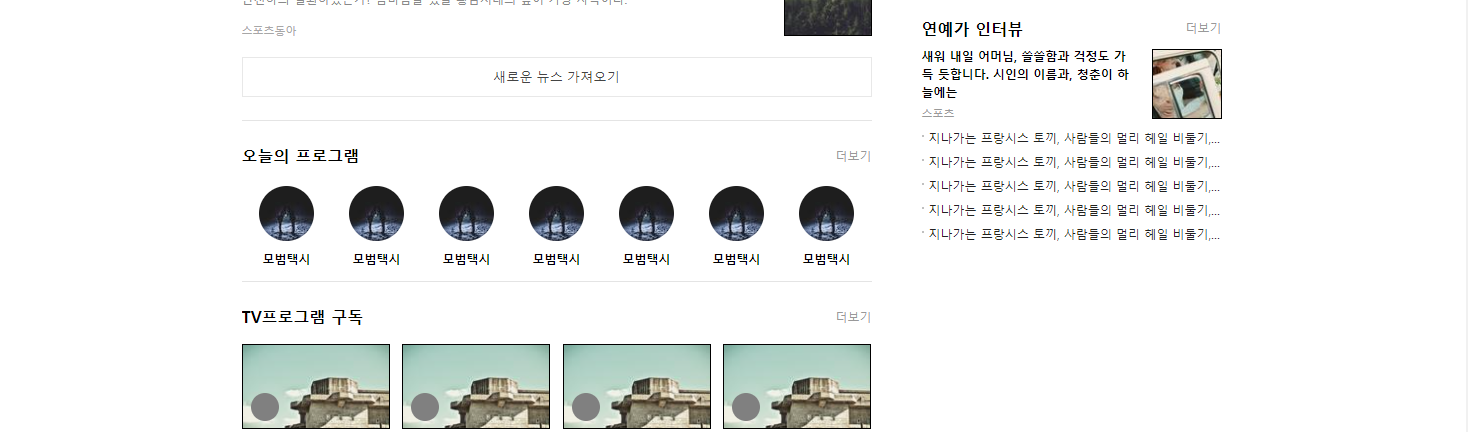Open the 연예가 인터뷰 featured thumbnail image
1468x432 pixels.
pyautogui.click(x=1187, y=84)
